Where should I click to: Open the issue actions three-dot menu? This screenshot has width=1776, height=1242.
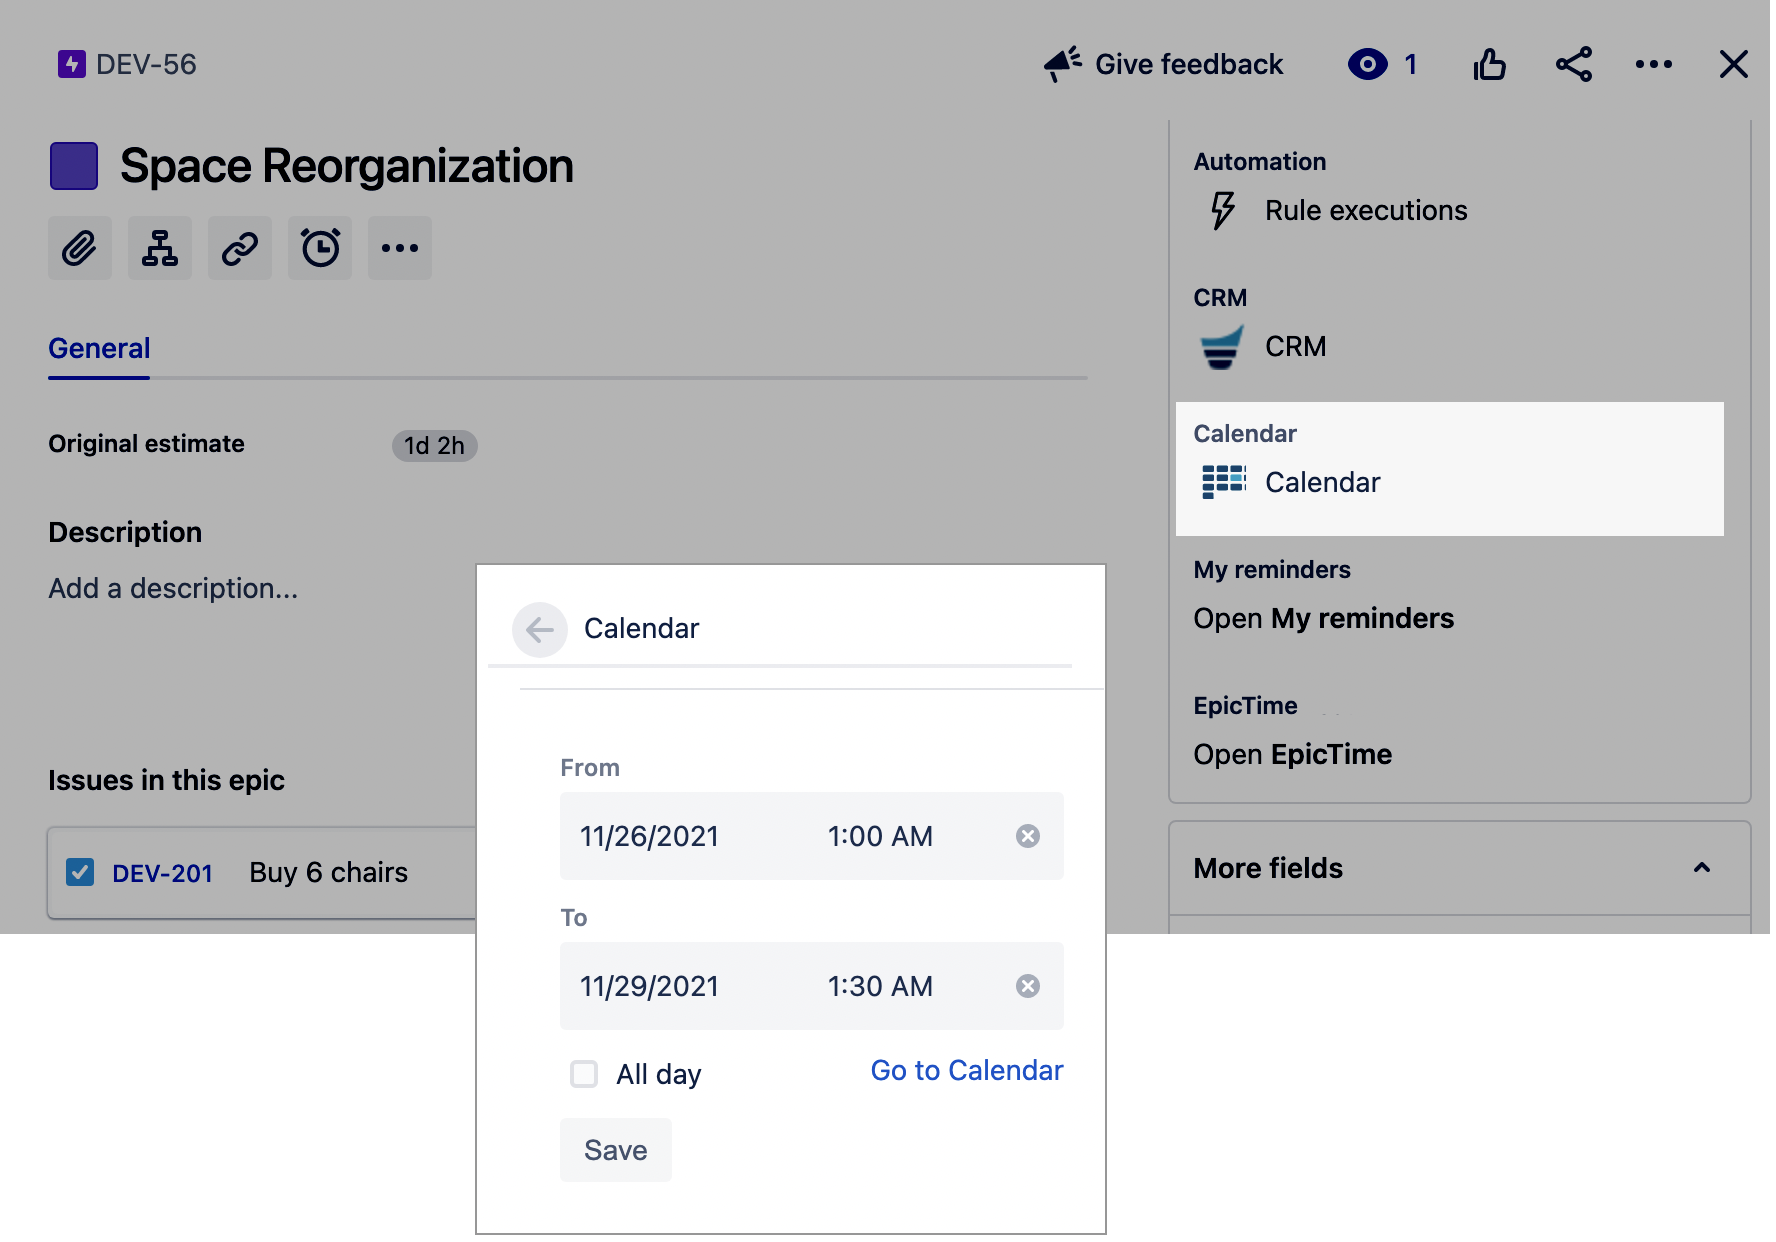point(1653,65)
